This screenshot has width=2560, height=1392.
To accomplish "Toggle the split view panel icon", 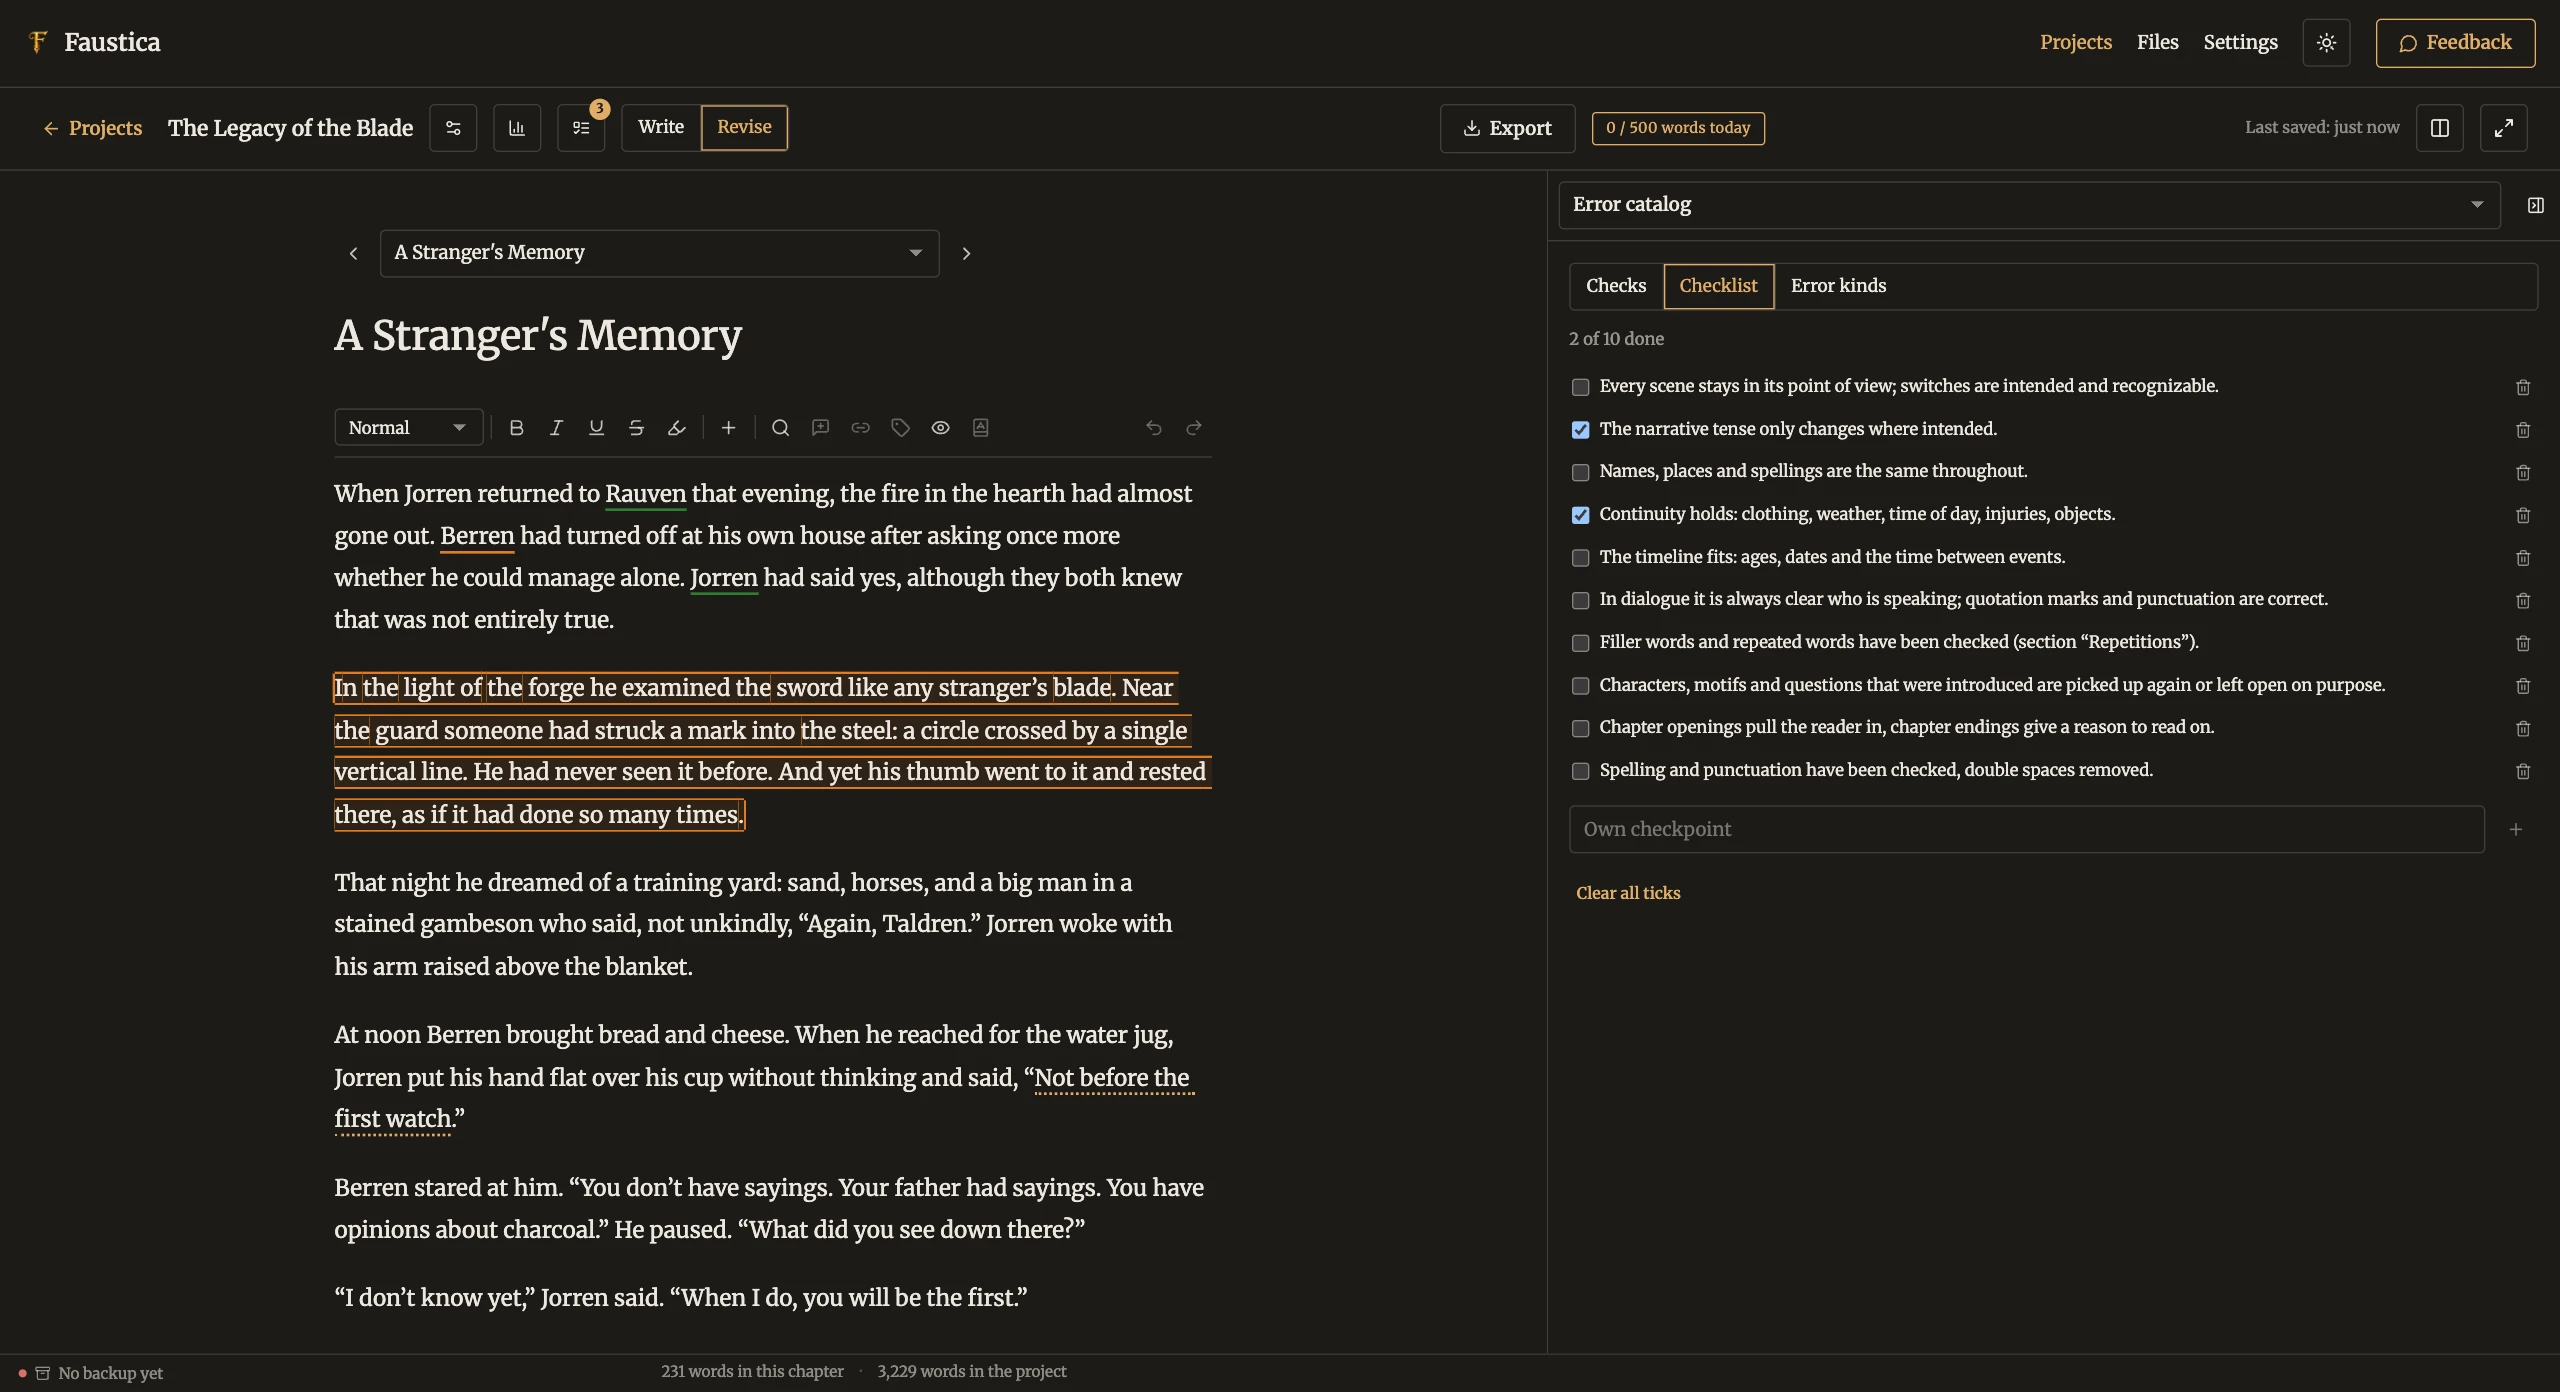I will (x=2440, y=128).
